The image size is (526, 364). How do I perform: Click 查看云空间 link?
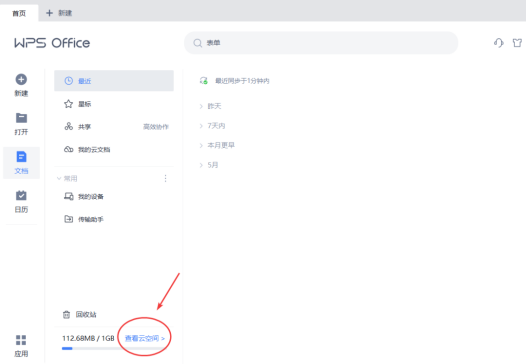pyautogui.click(x=145, y=339)
